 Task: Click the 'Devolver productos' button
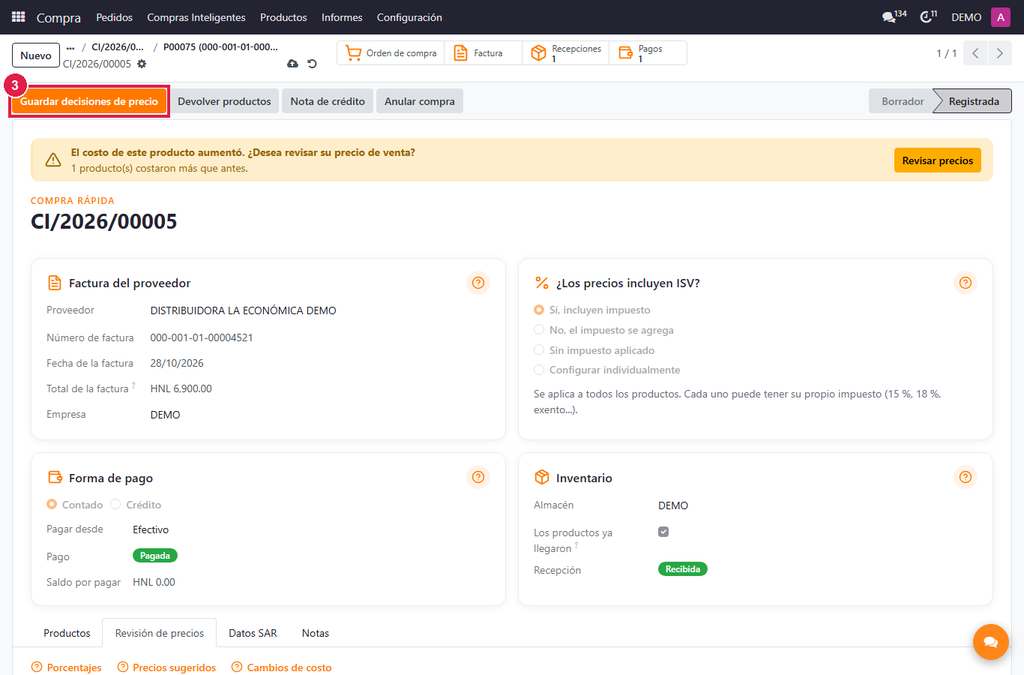(x=224, y=101)
